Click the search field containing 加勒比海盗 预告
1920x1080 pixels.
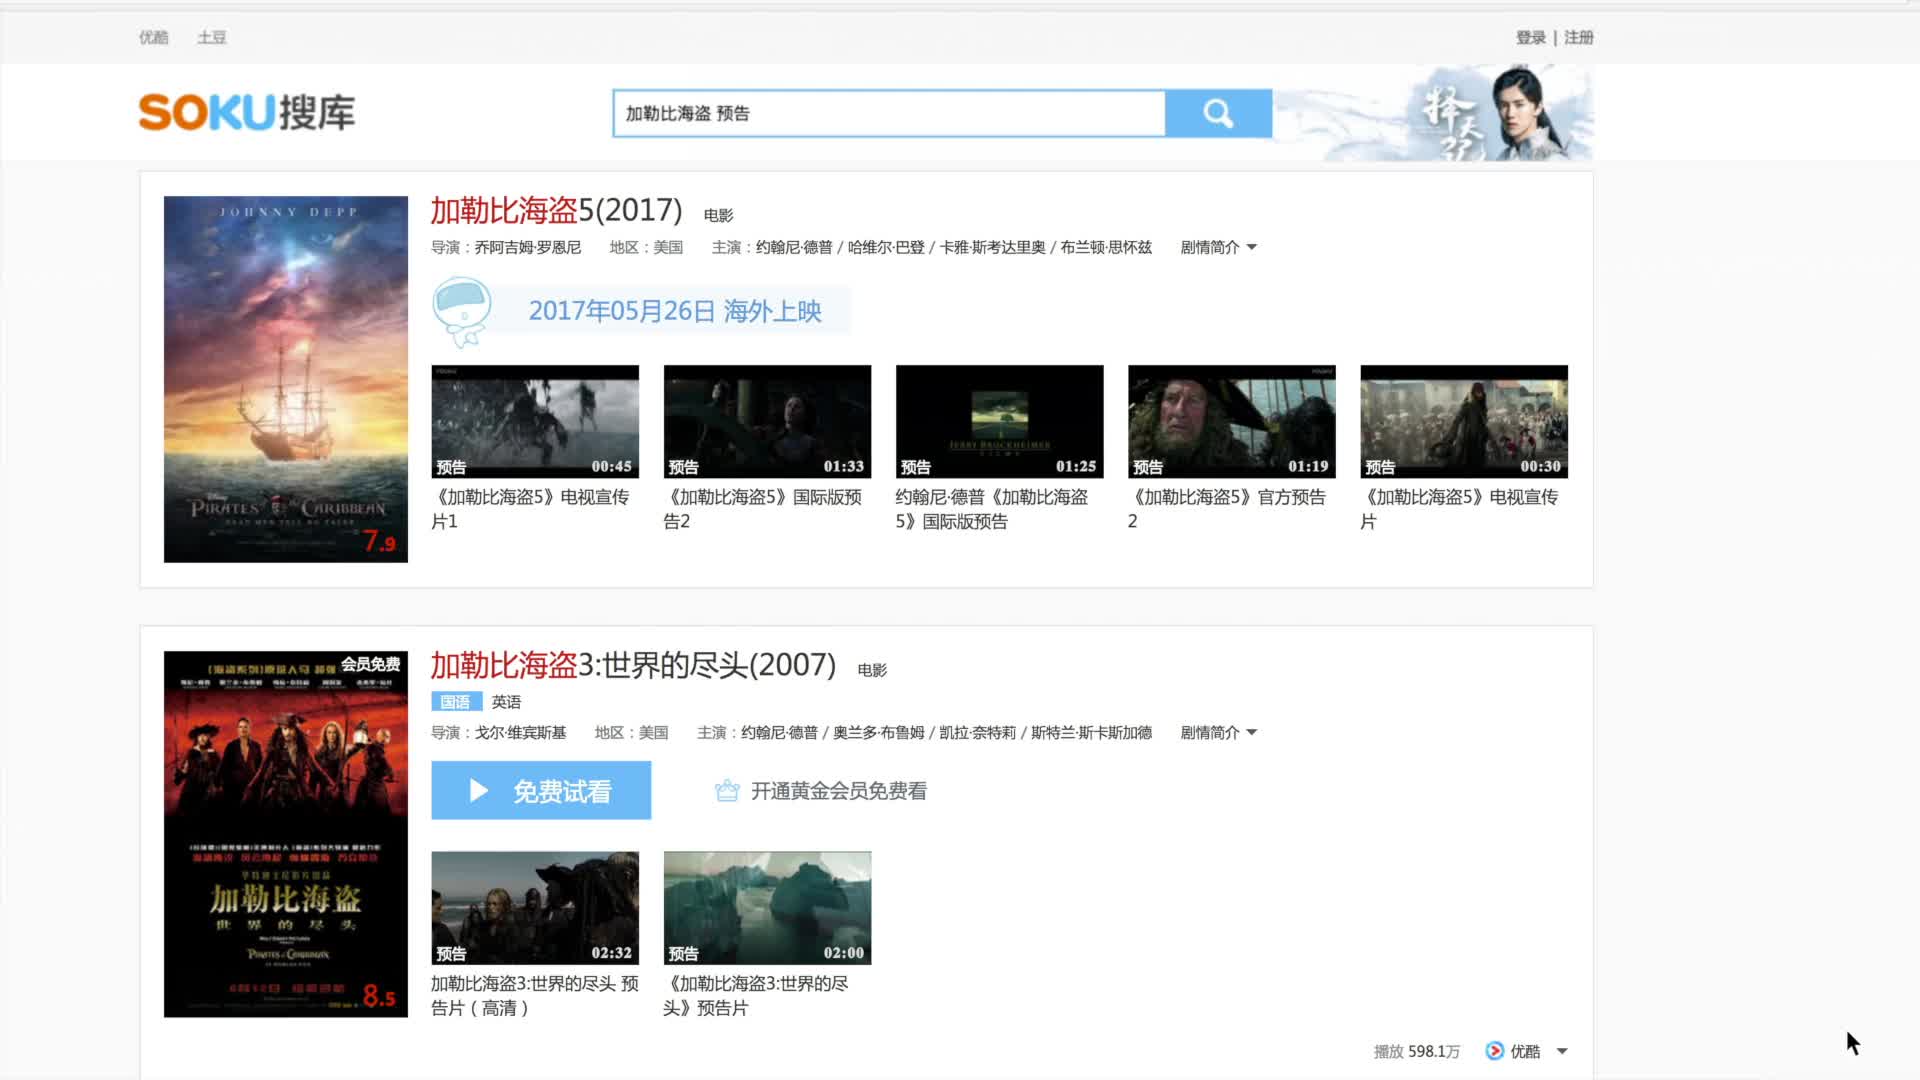point(889,113)
